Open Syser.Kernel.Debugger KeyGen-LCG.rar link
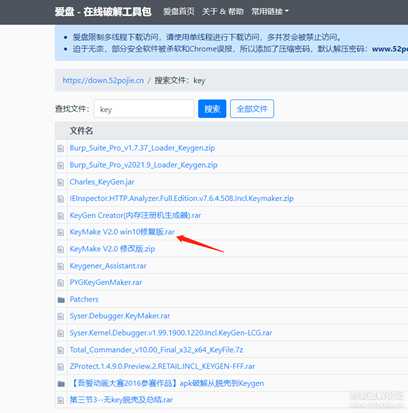 point(171,333)
